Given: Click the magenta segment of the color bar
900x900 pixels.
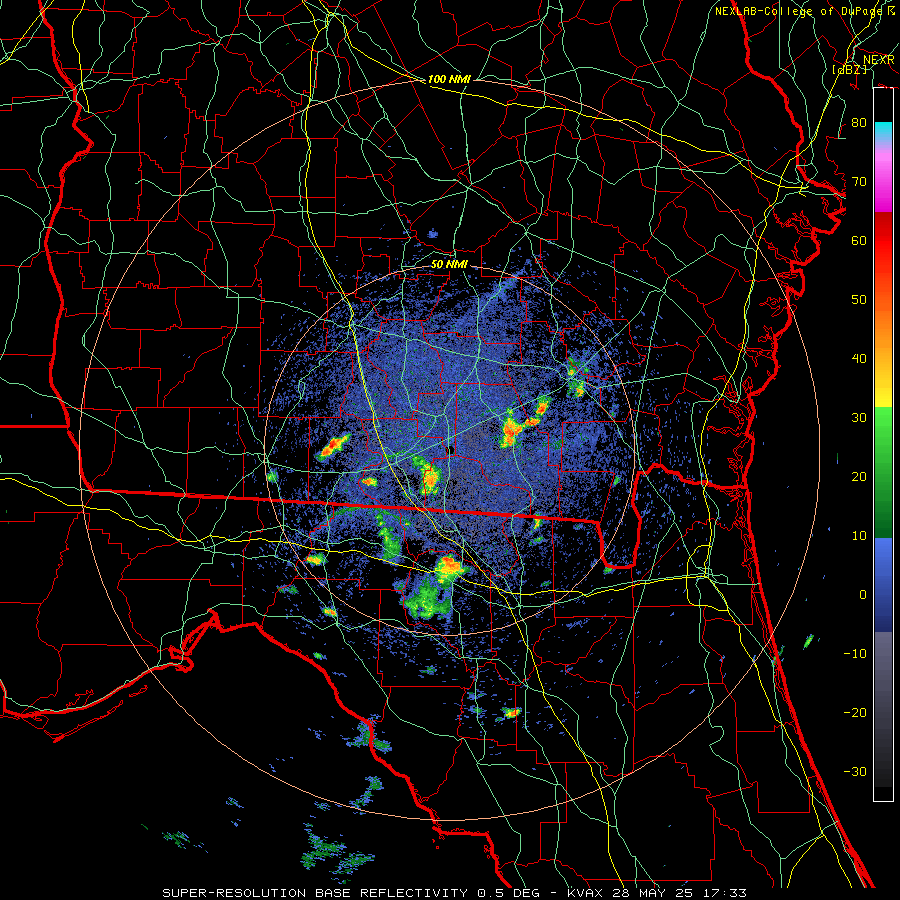Looking at the screenshot, I should tap(883, 181).
